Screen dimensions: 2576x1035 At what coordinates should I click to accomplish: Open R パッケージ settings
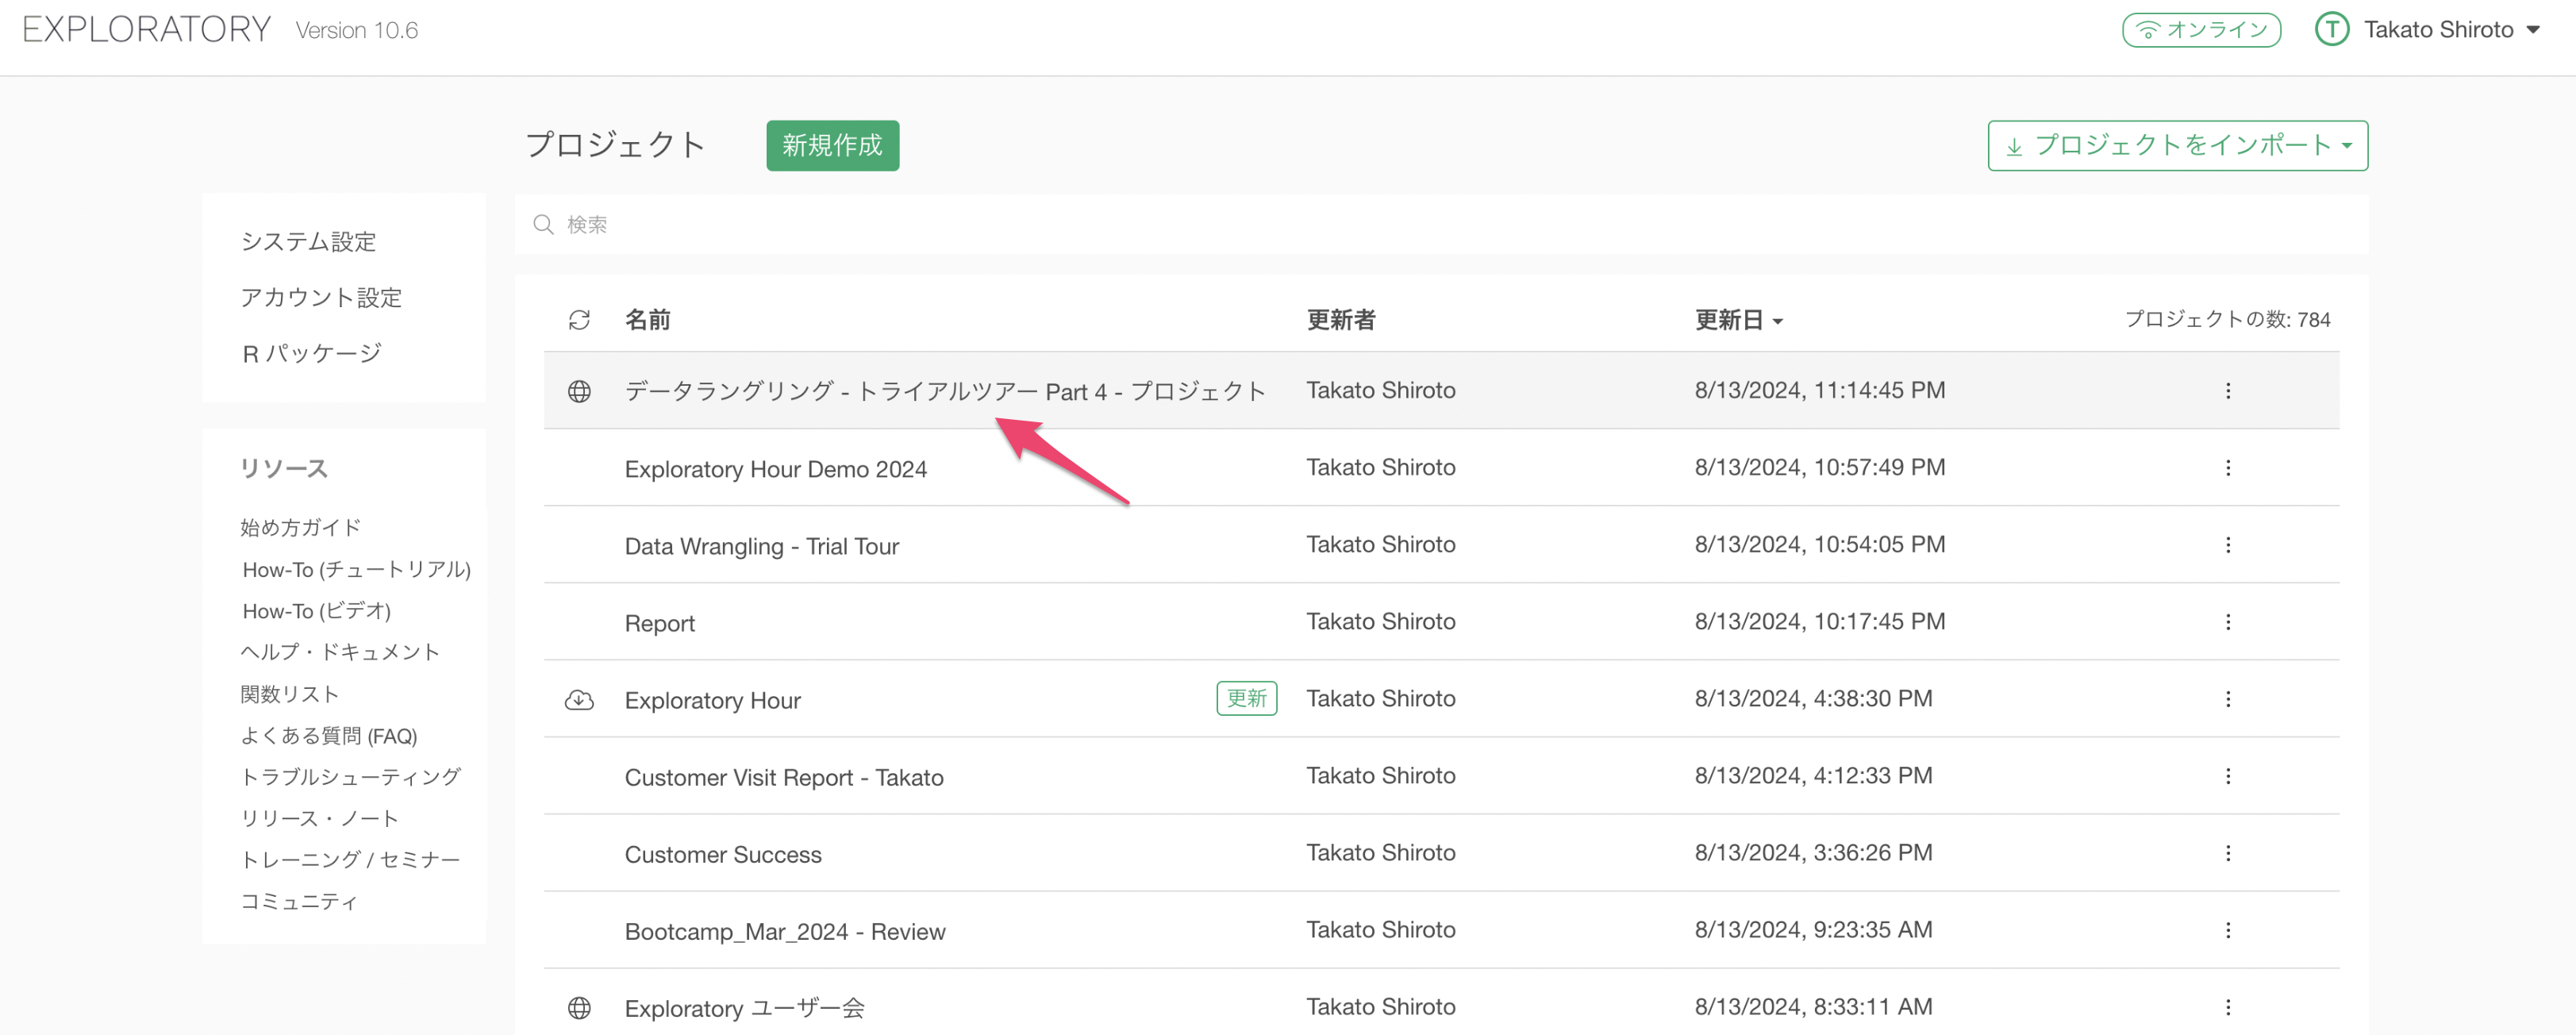click(312, 354)
